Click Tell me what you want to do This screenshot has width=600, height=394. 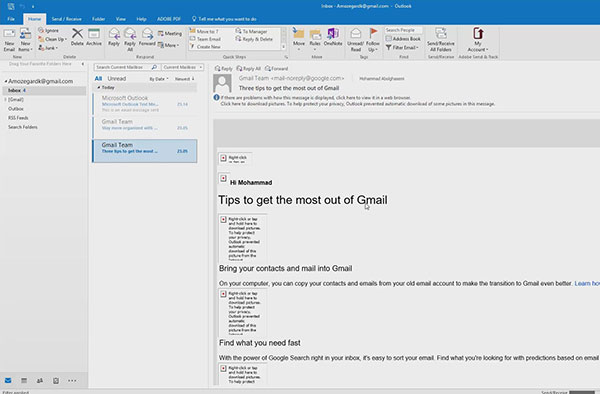click(224, 19)
